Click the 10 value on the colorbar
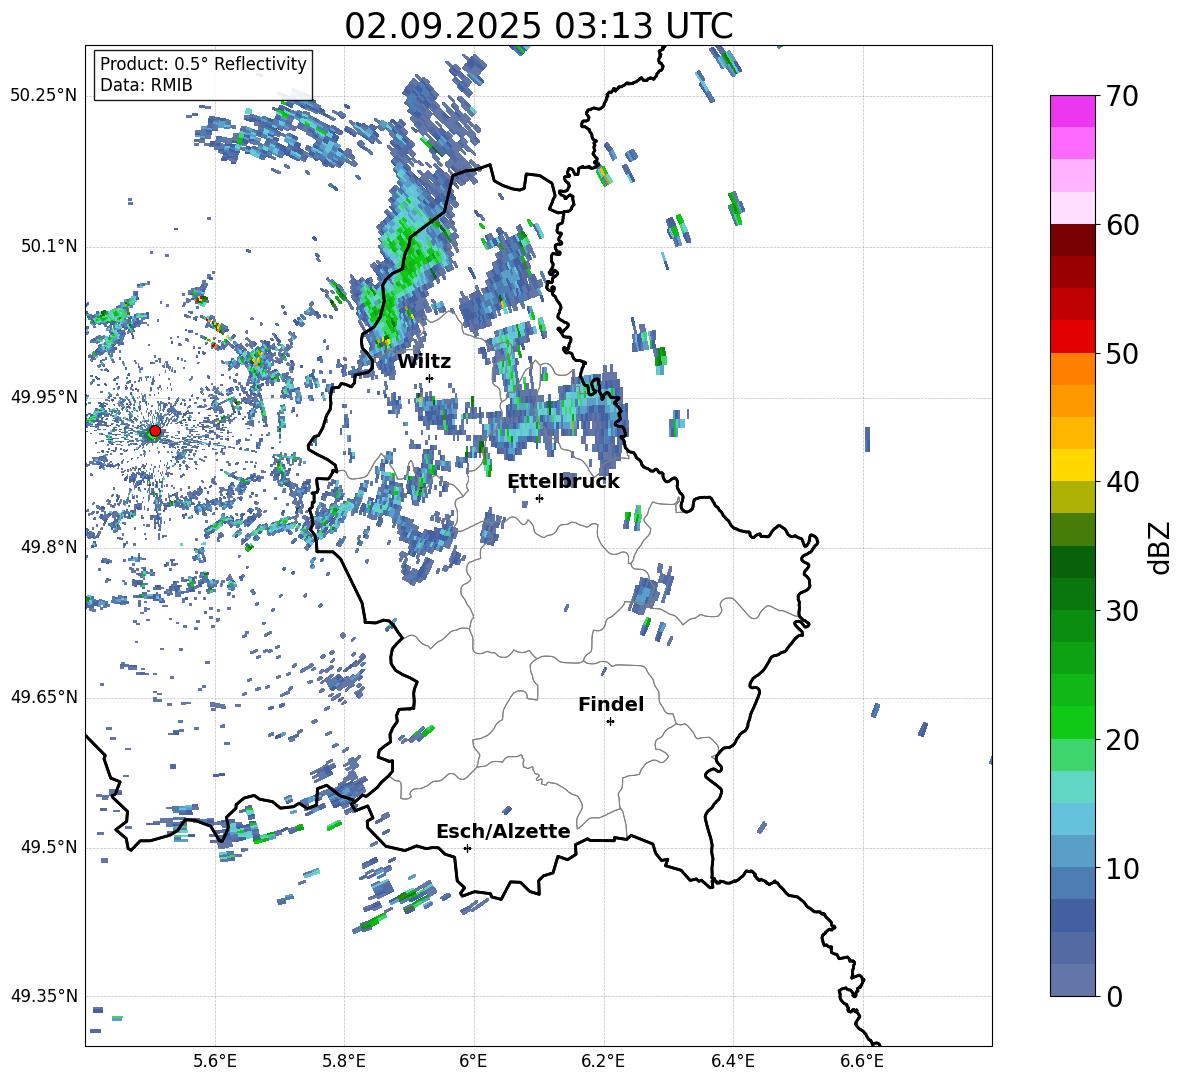The image size is (1184, 1081). (1121, 868)
